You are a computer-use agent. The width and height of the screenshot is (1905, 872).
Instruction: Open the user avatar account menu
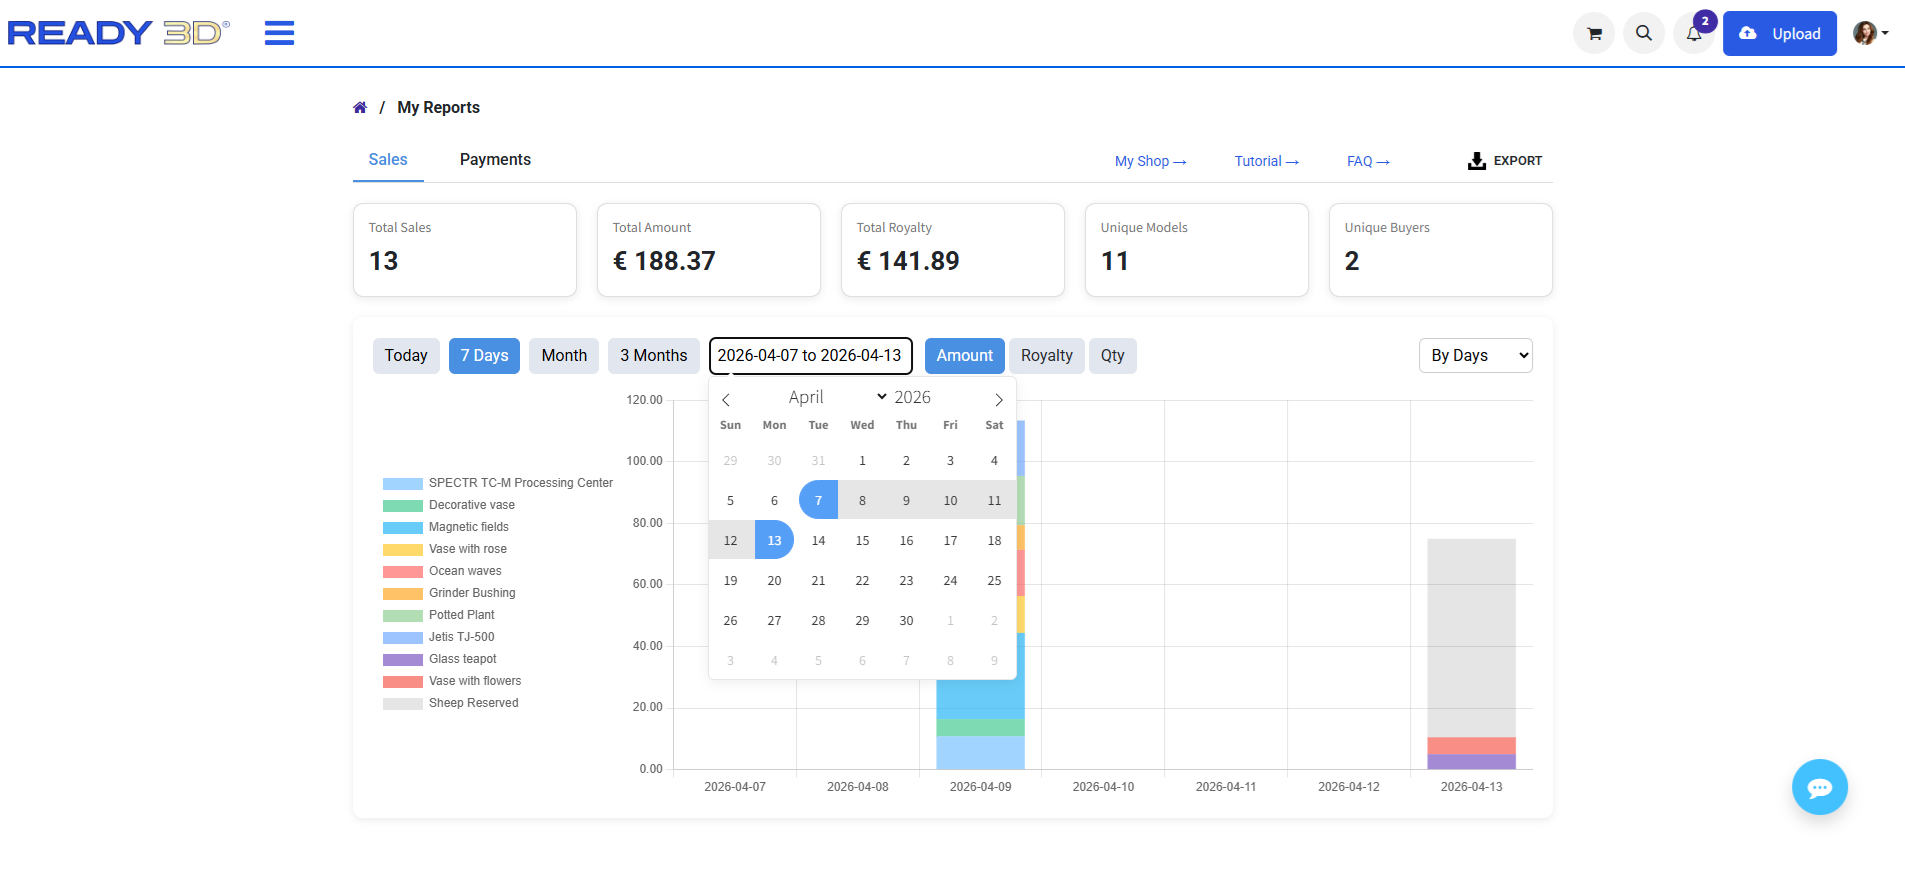point(1870,33)
